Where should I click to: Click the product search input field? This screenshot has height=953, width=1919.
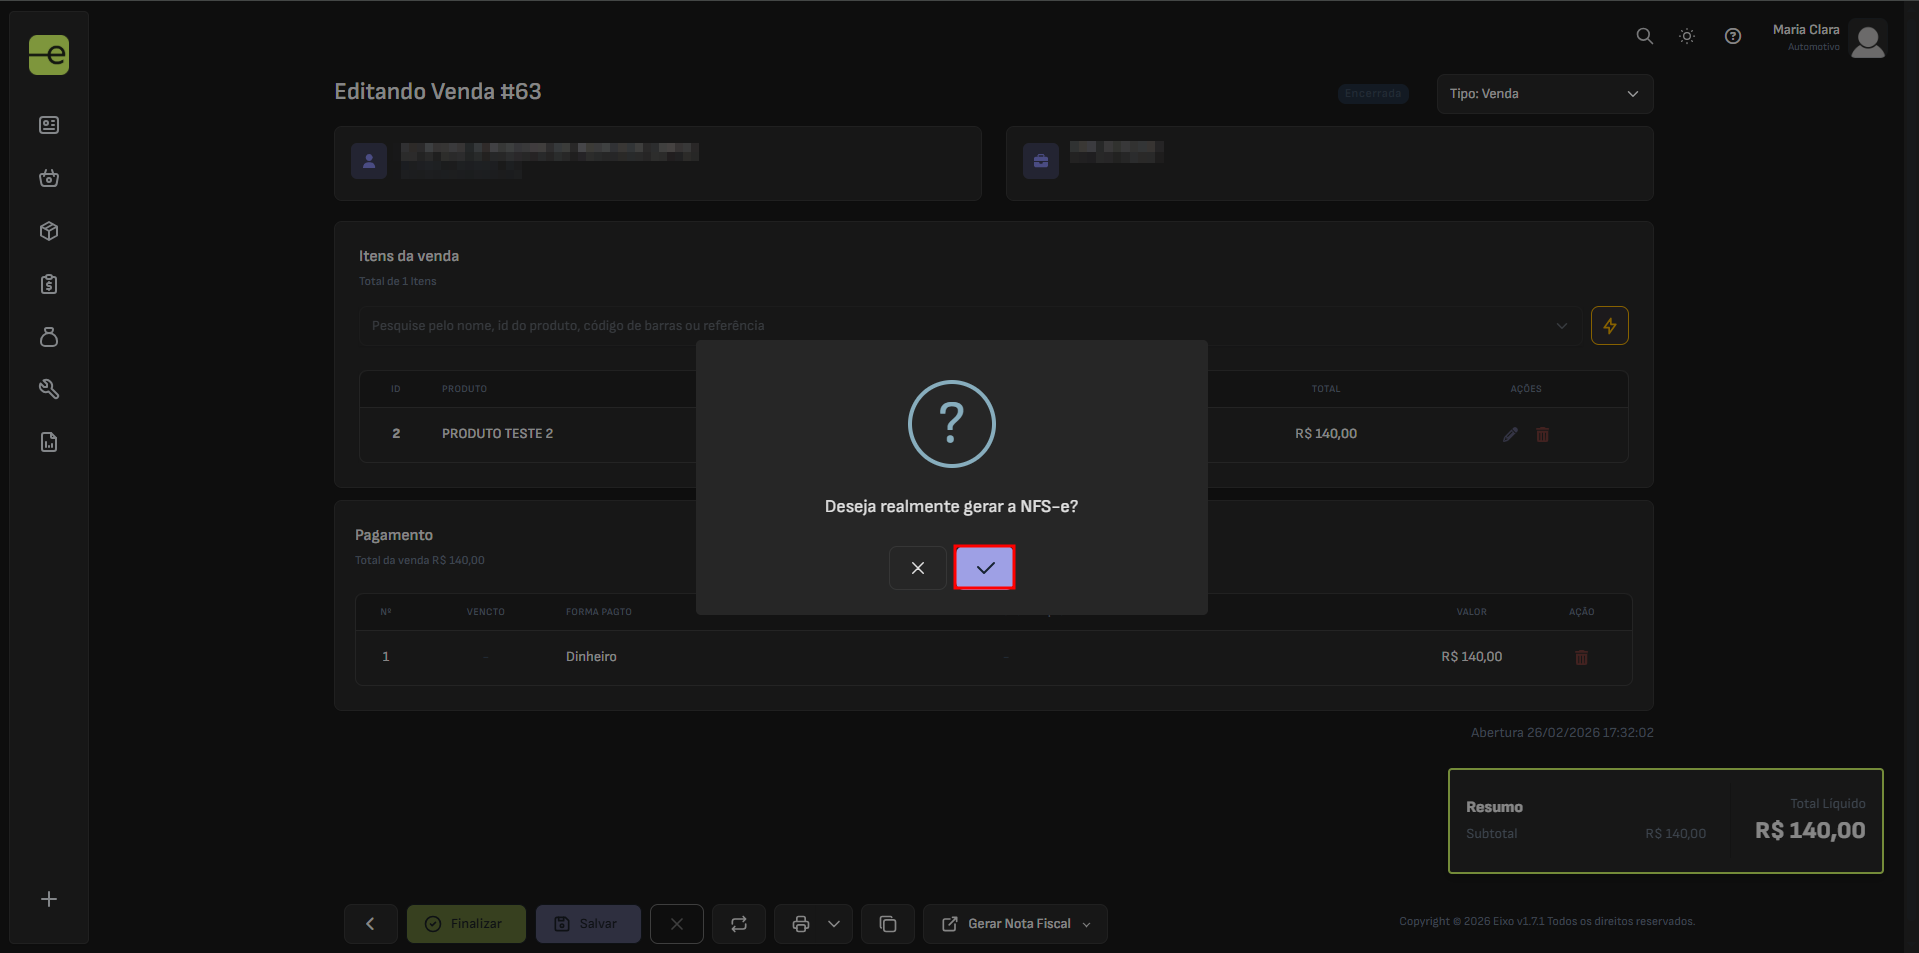click(x=960, y=326)
